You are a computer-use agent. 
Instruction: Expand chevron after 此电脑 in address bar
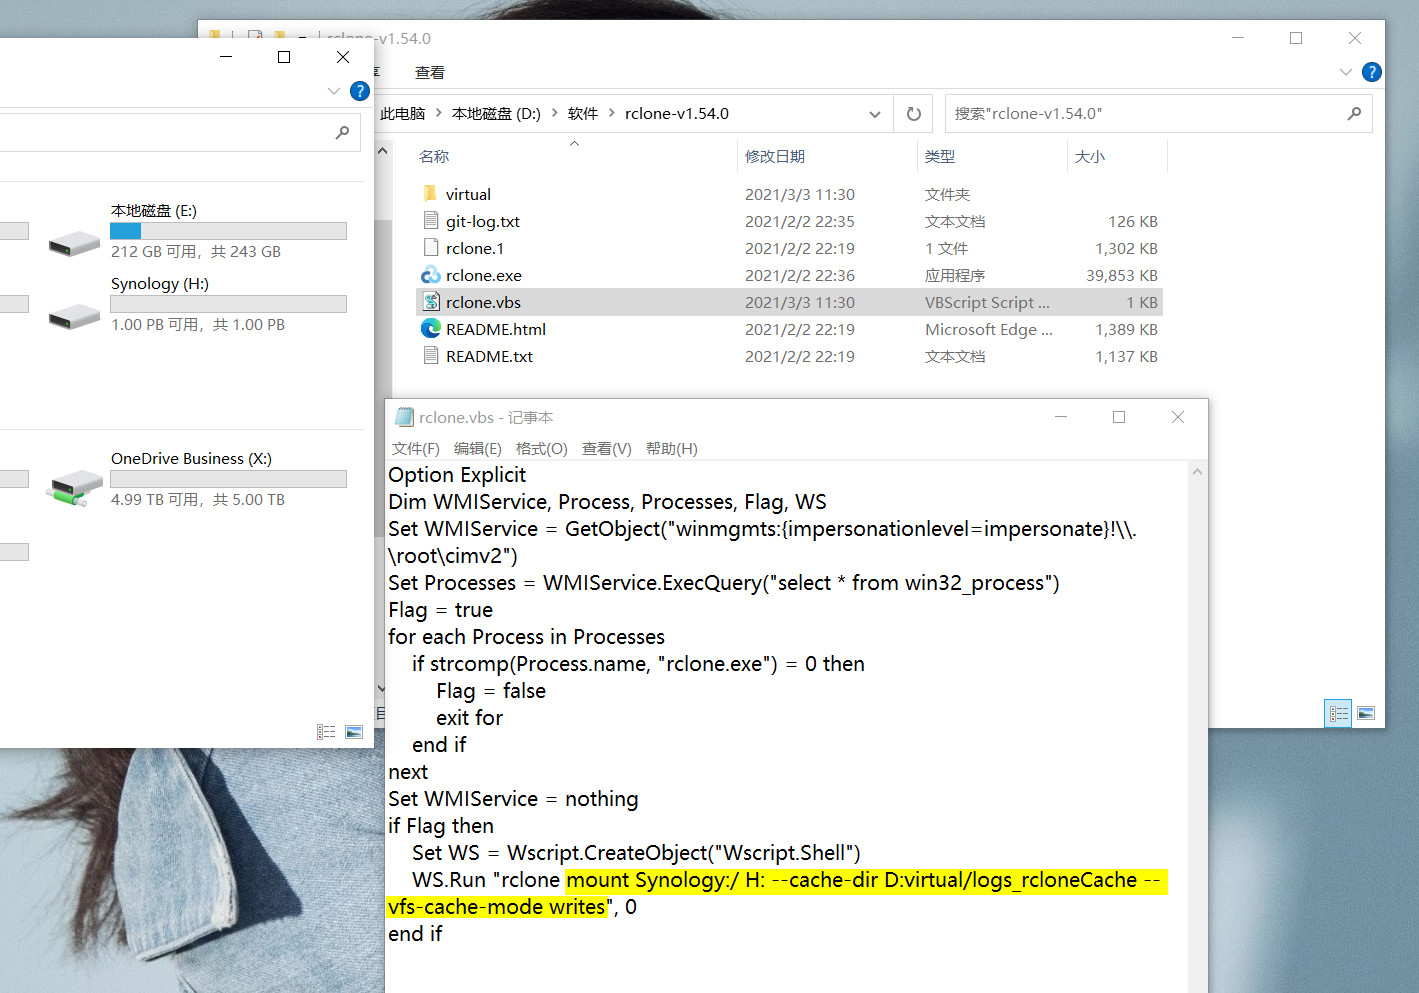click(438, 113)
